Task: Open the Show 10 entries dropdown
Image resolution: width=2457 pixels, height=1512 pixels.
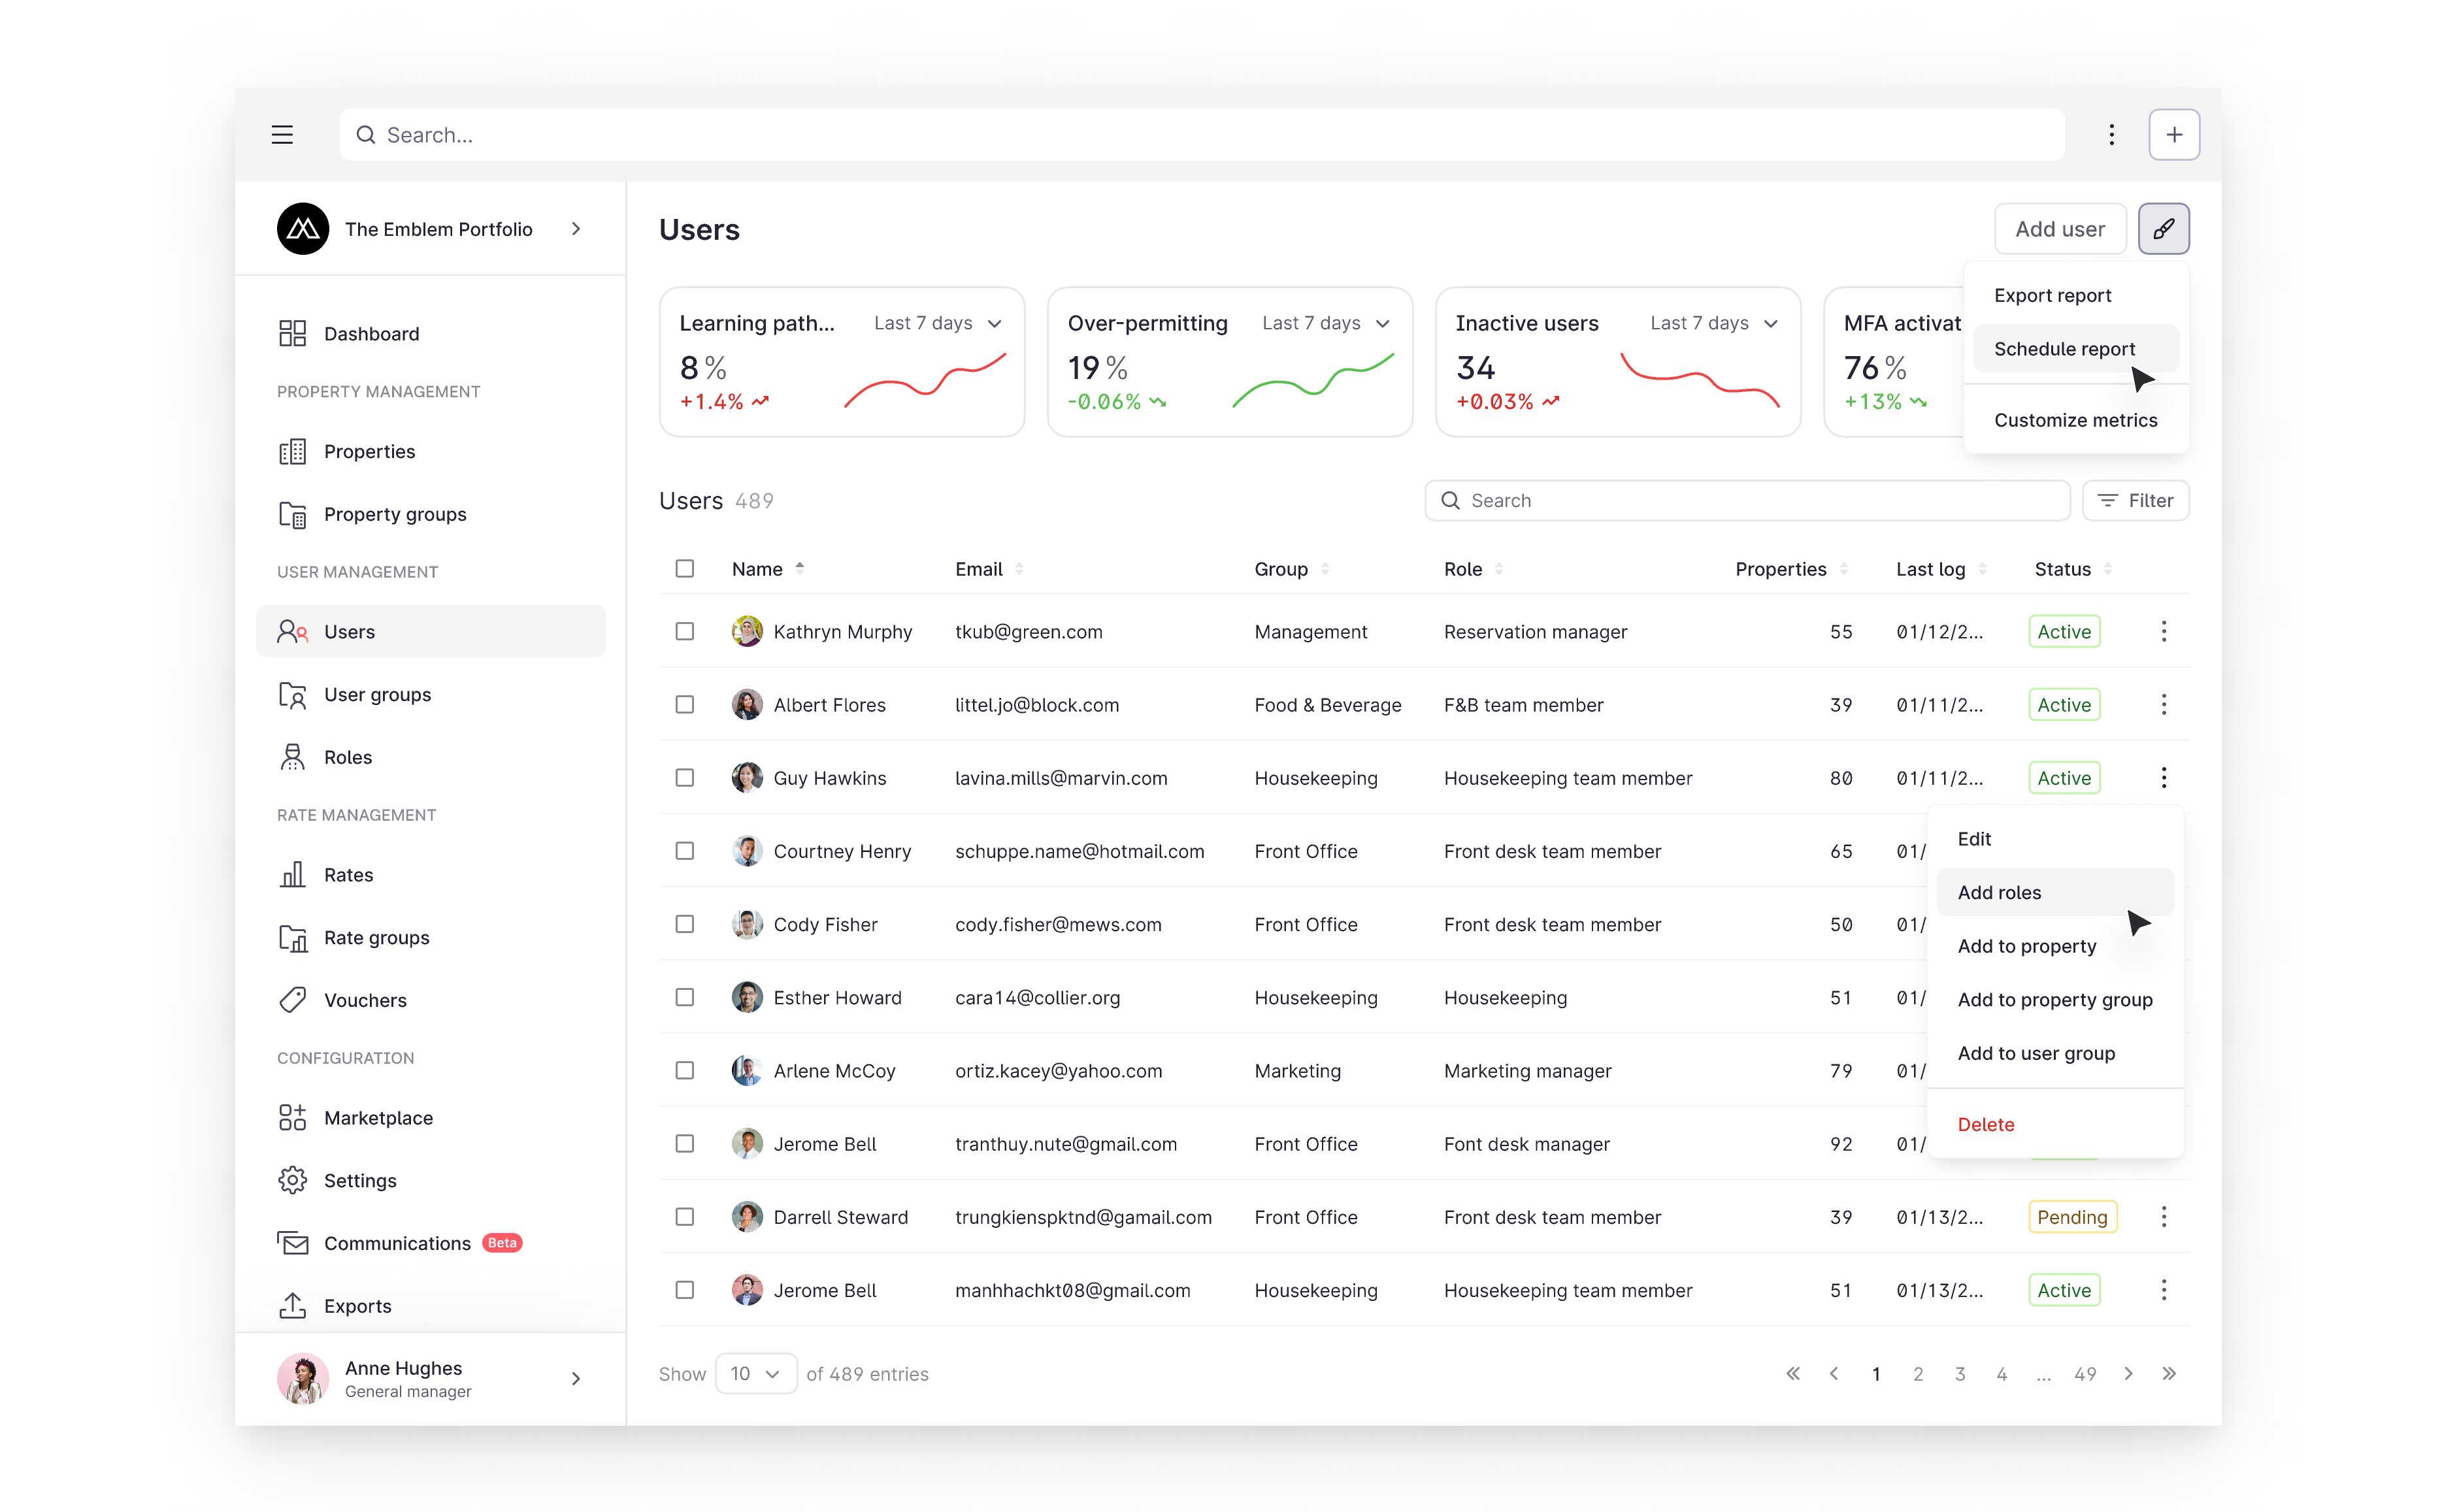Action: tap(755, 1374)
